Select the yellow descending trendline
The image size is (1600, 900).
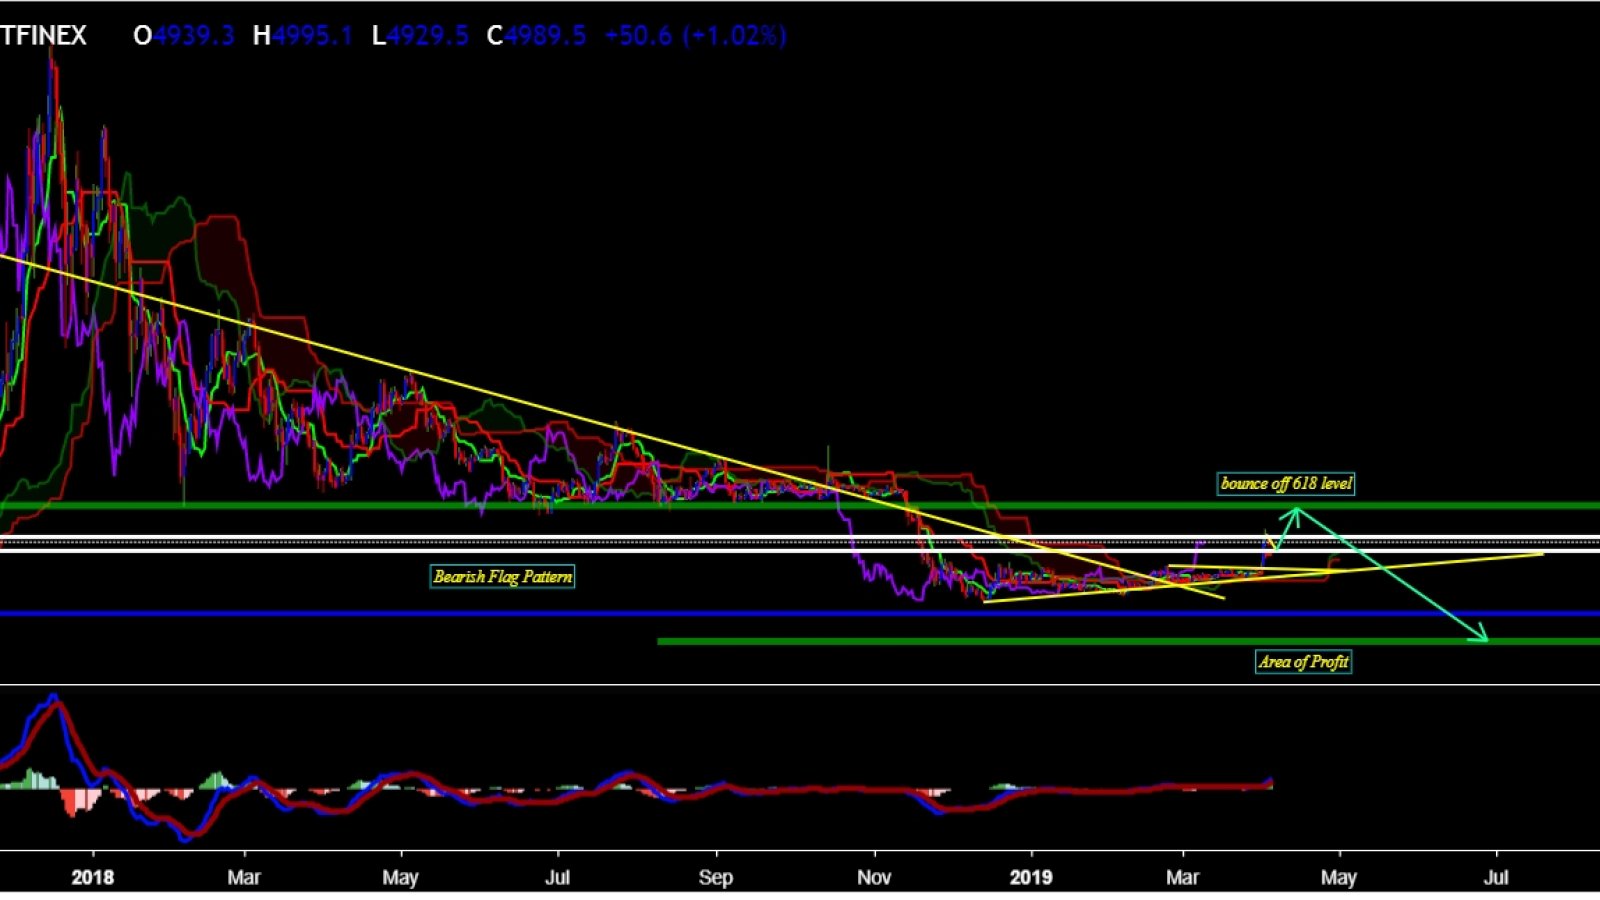click(x=610, y=427)
